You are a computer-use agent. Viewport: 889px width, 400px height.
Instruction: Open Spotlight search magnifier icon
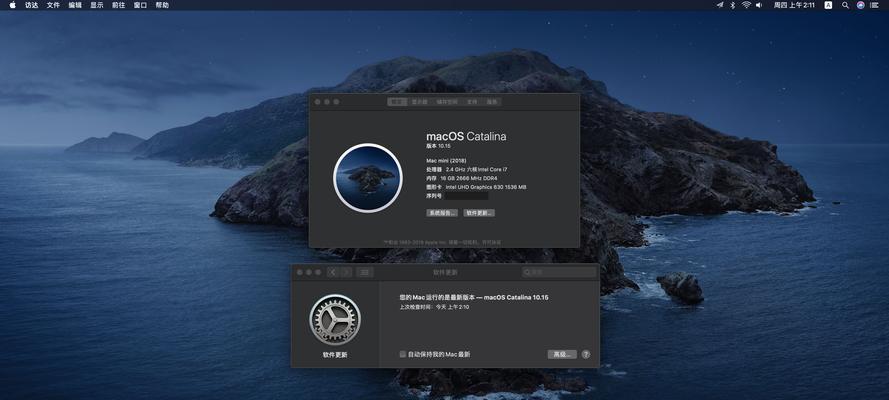click(x=845, y=5)
